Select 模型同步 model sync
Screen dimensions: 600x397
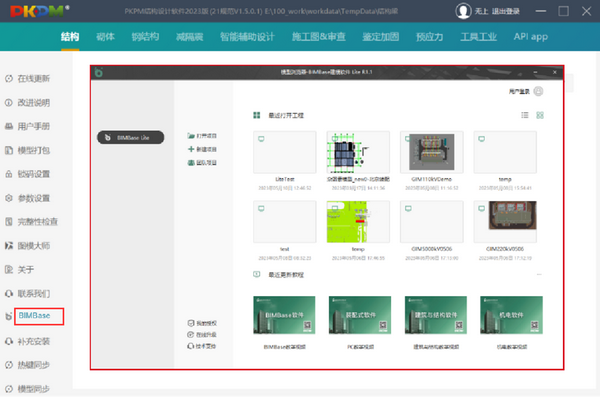pos(28,389)
